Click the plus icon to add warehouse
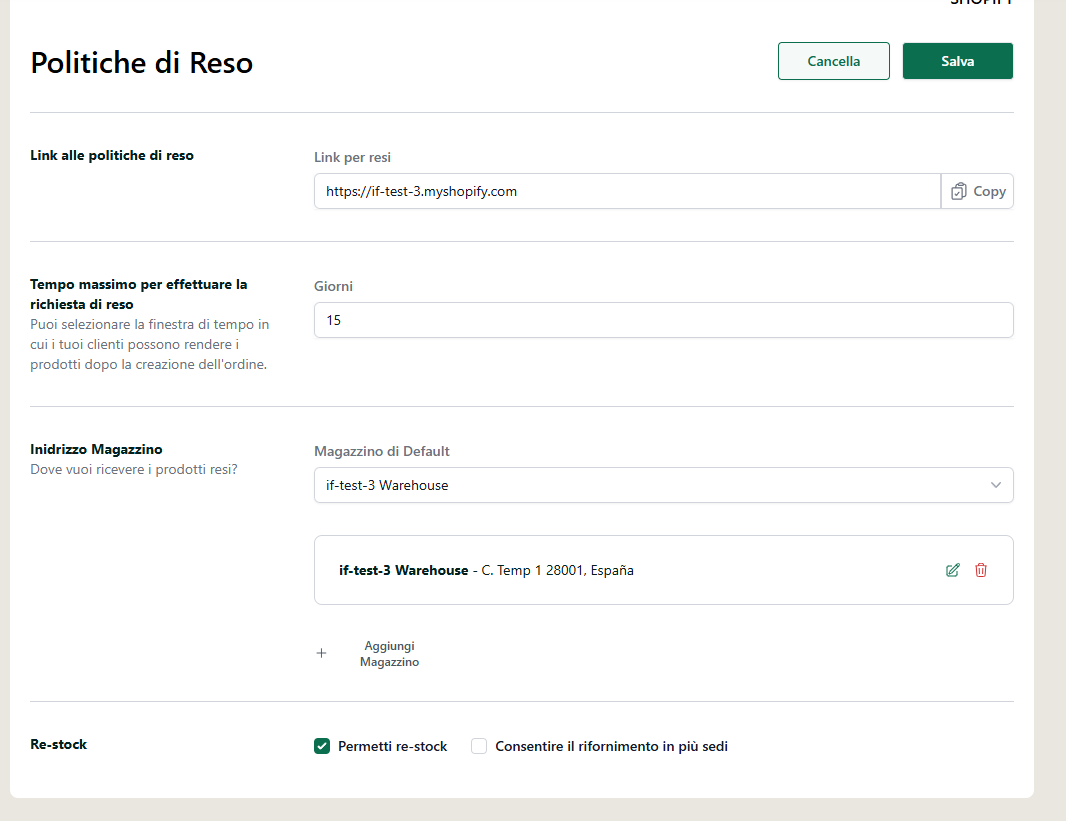 pyautogui.click(x=322, y=653)
